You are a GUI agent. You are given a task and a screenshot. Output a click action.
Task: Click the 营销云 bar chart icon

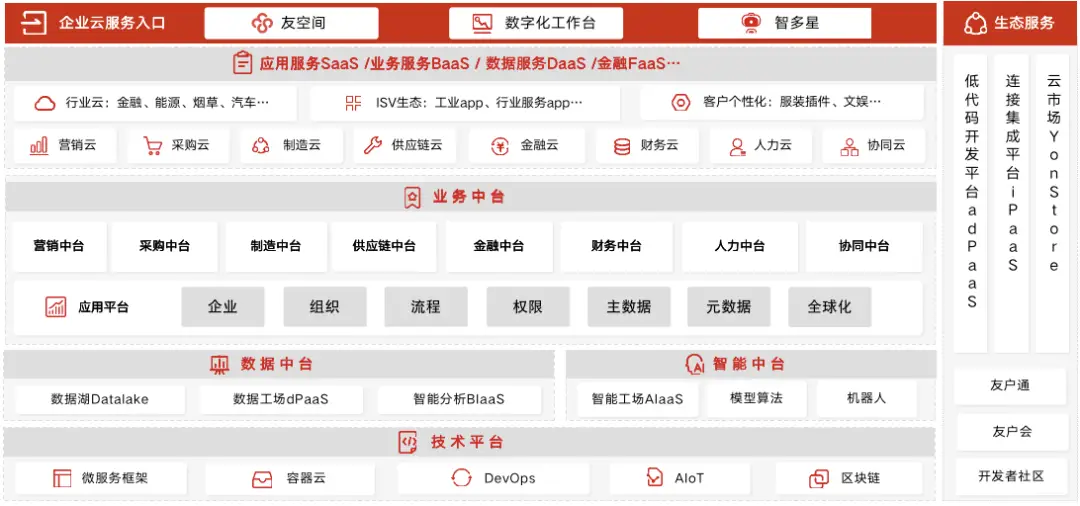39,145
